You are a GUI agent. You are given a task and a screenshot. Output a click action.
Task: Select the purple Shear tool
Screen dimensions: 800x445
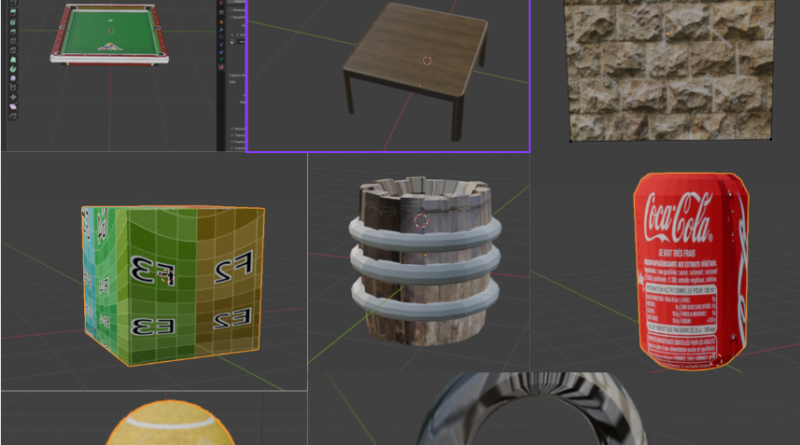[13, 106]
